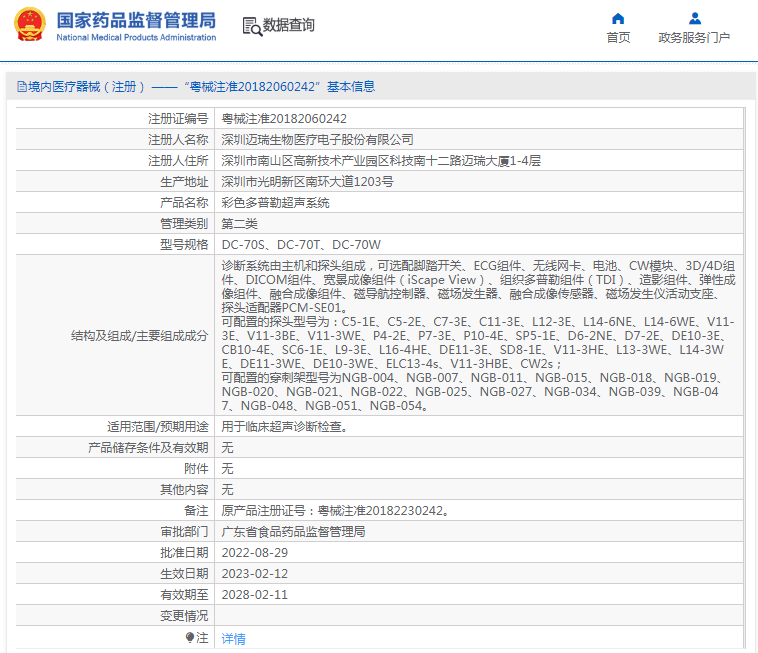The image size is (758, 653).
Task: Click the registrant address starting 深圳市南山区高新技术产业园区
Action: pyautogui.click(x=381, y=160)
